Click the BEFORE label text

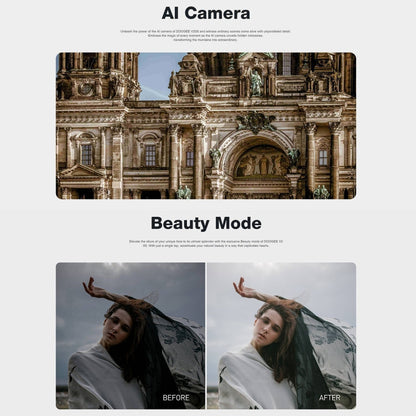point(176,398)
